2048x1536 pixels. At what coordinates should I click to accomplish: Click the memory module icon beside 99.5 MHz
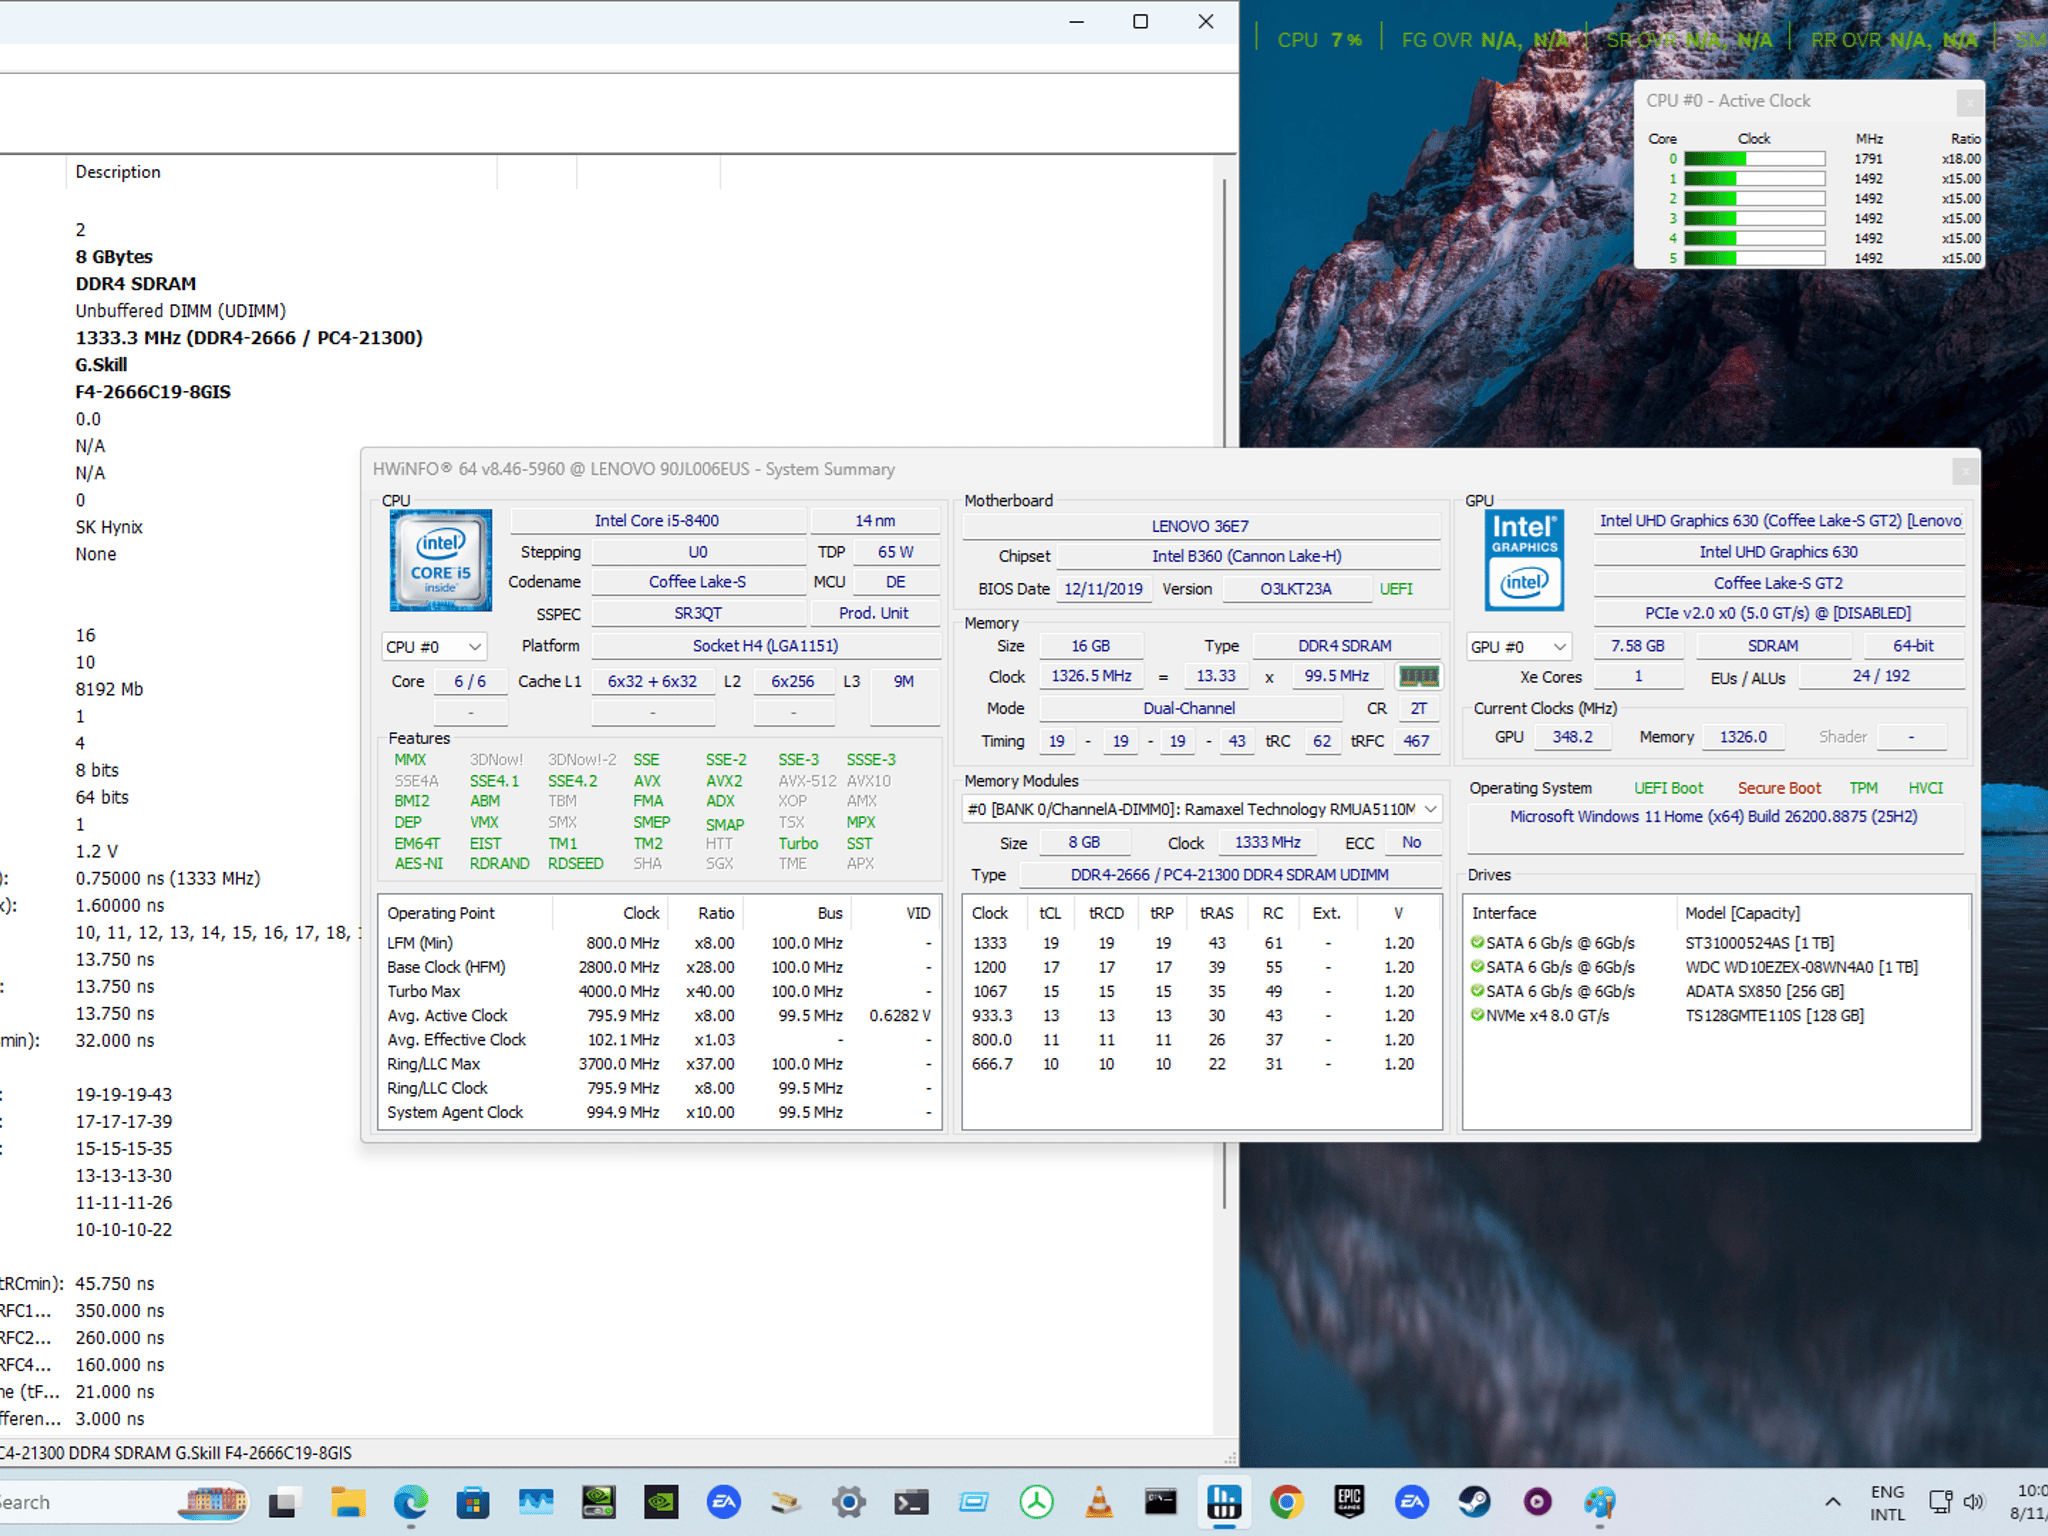(x=1418, y=677)
